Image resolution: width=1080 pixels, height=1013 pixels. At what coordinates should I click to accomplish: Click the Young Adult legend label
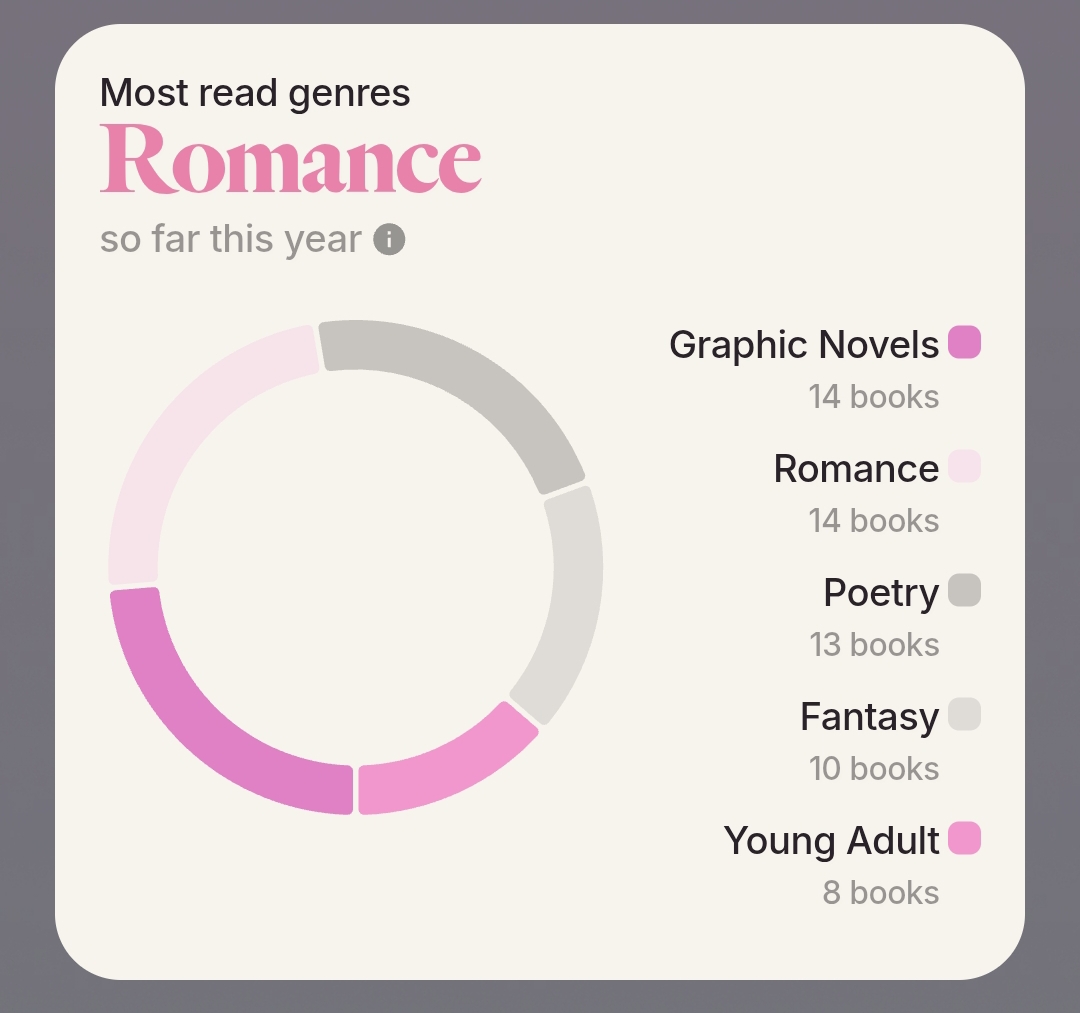[831, 841]
